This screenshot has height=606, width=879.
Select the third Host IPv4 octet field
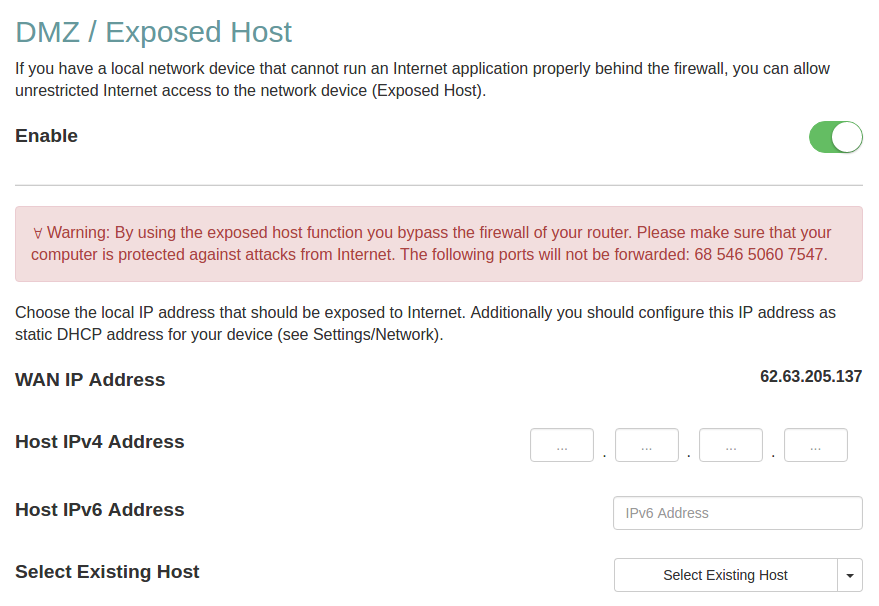[x=730, y=445]
